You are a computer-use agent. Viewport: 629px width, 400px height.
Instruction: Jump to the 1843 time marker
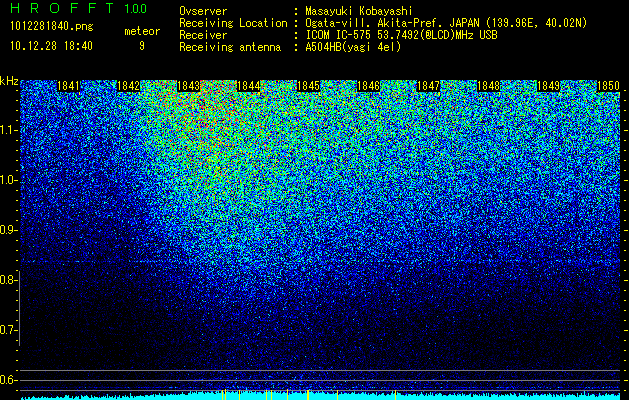(x=189, y=86)
